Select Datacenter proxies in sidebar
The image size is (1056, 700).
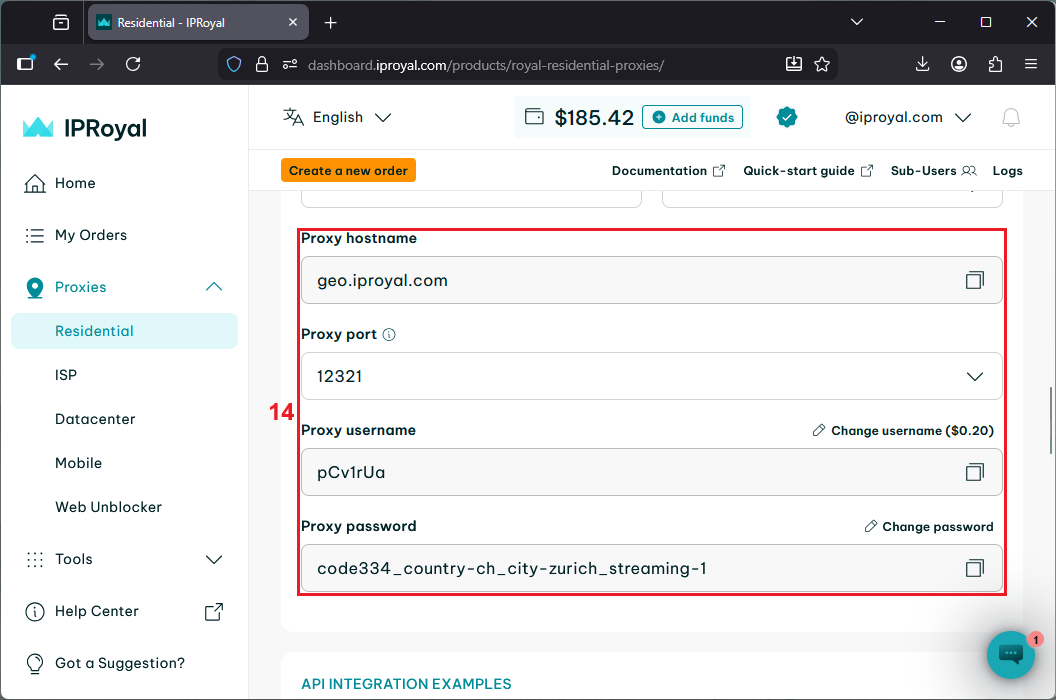coord(95,419)
